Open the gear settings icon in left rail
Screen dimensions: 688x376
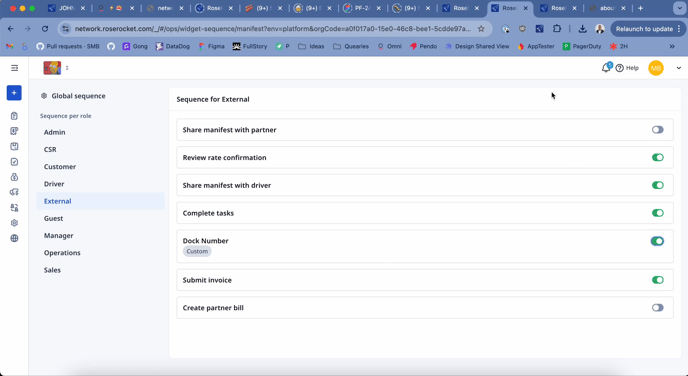[14, 223]
